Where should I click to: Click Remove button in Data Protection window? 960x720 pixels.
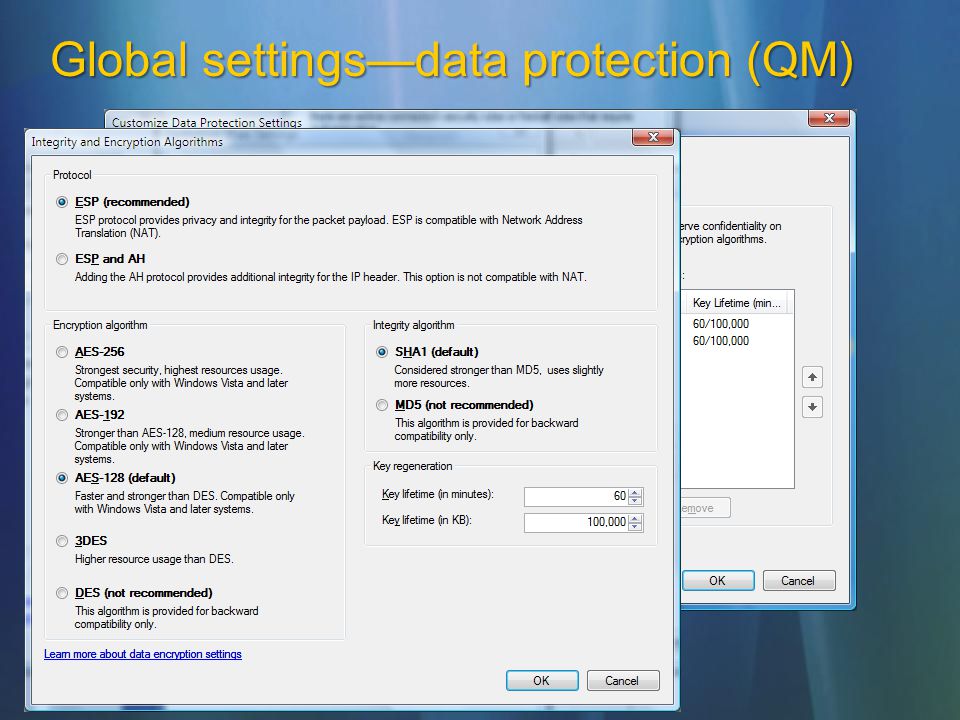coord(705,508)
